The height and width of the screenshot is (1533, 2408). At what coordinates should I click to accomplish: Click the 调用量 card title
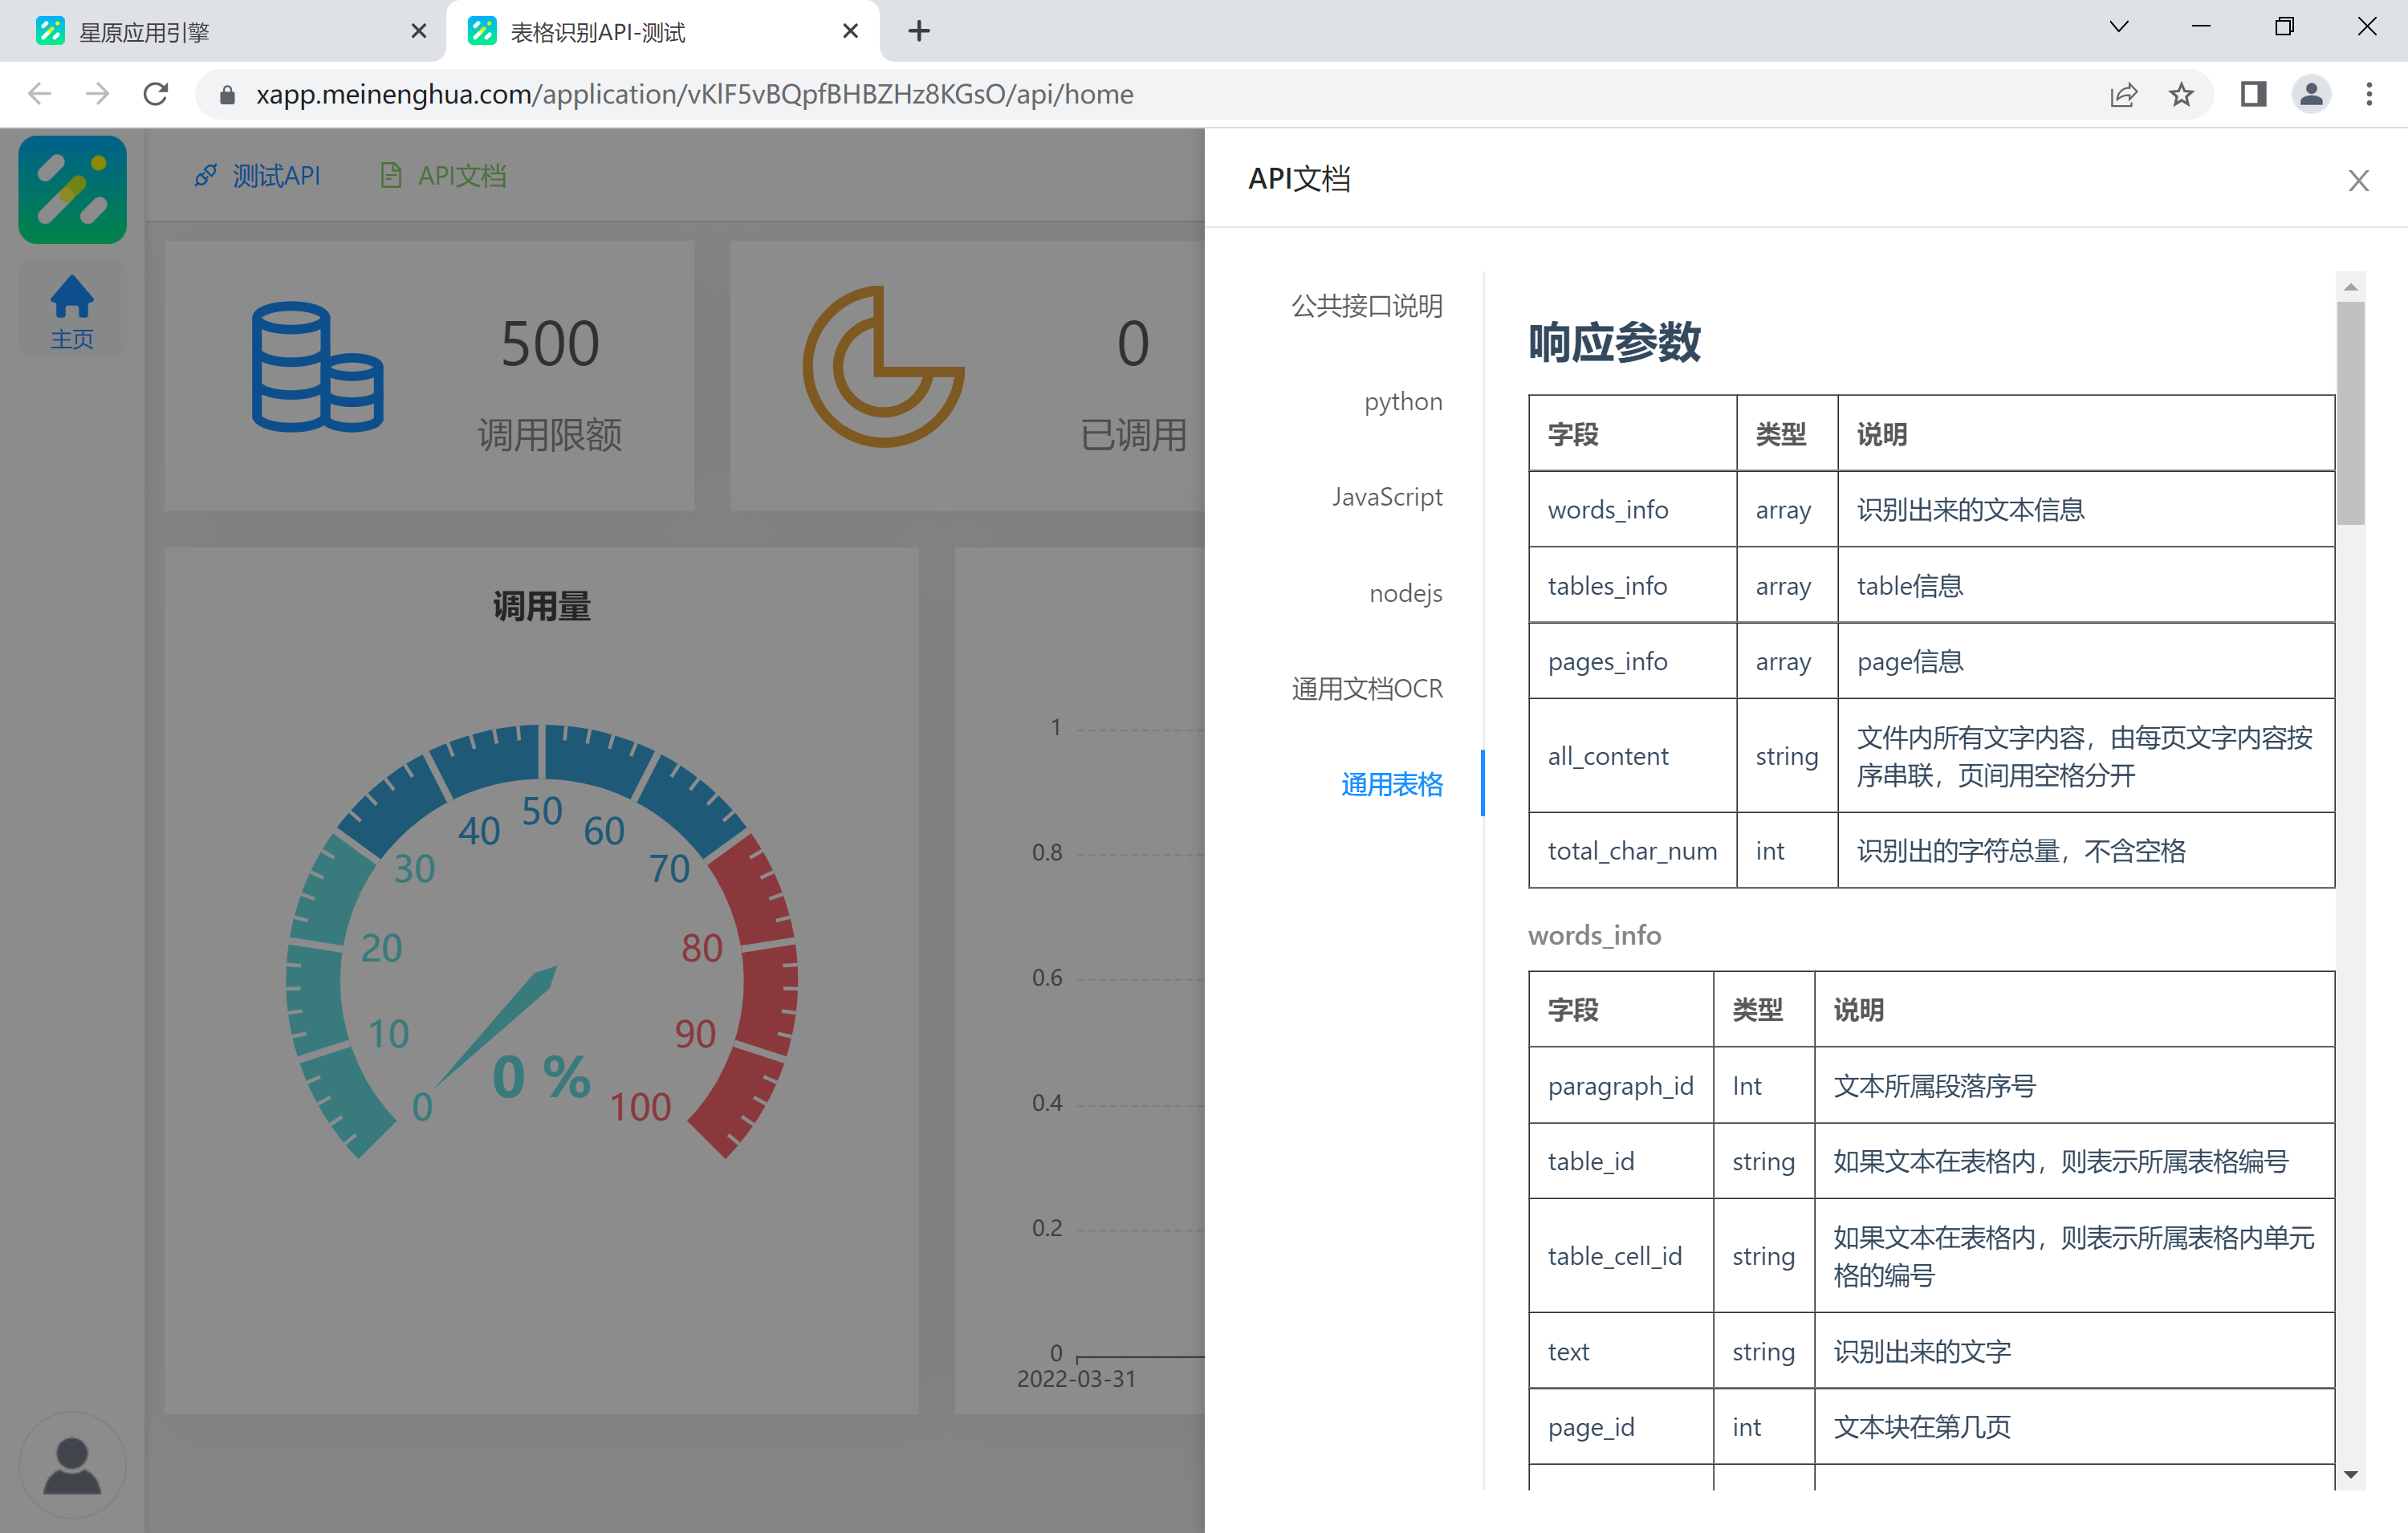[541, 606]
